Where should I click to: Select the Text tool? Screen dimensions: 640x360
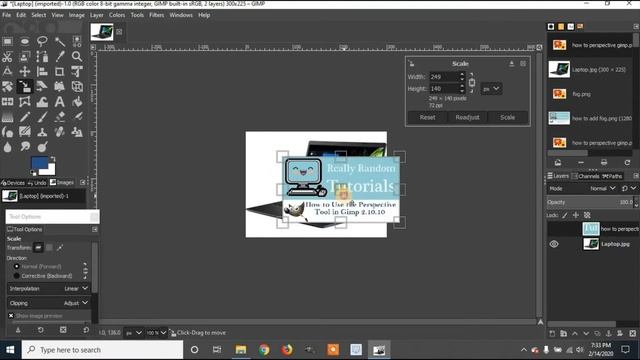(x=60, y=102)
